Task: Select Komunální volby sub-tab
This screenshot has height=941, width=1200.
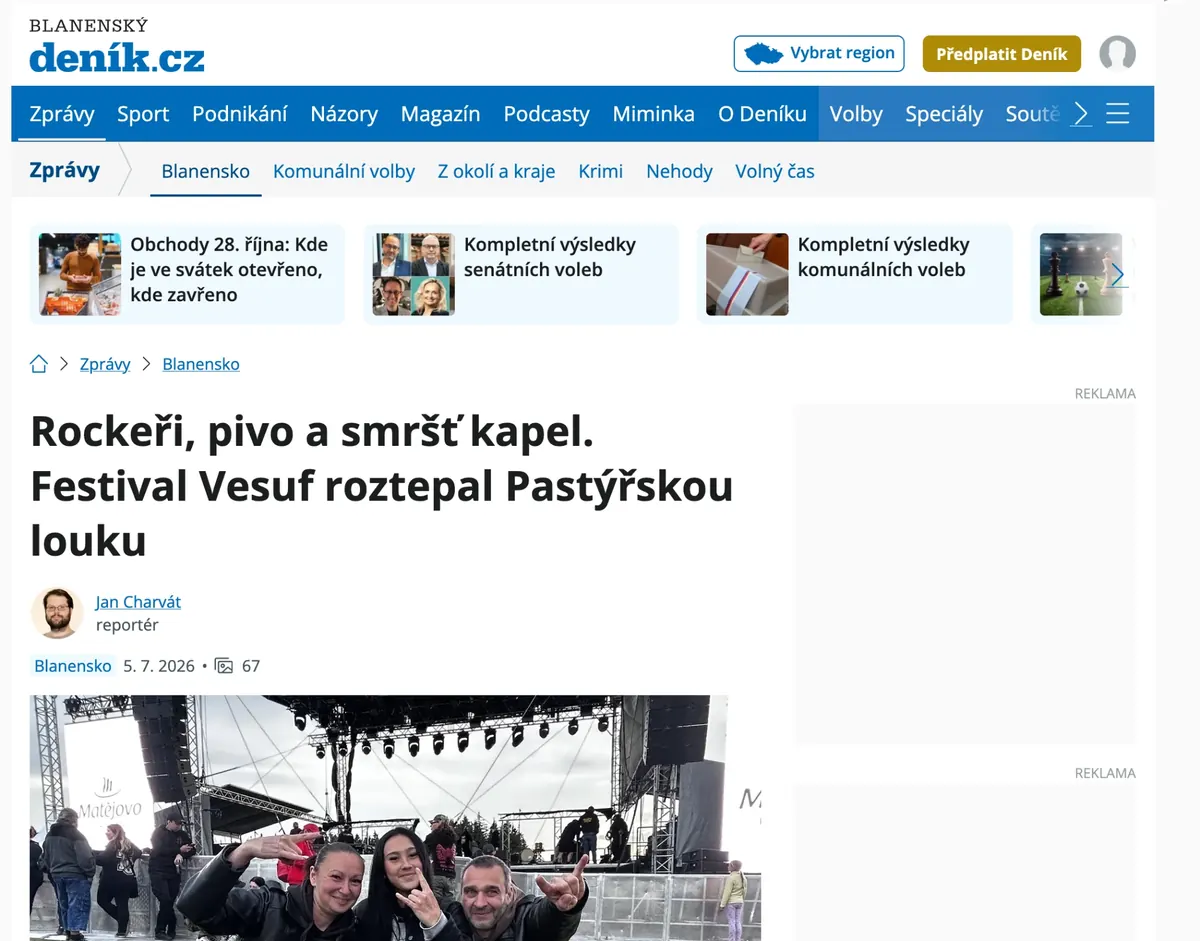Action: coord(344,171)
